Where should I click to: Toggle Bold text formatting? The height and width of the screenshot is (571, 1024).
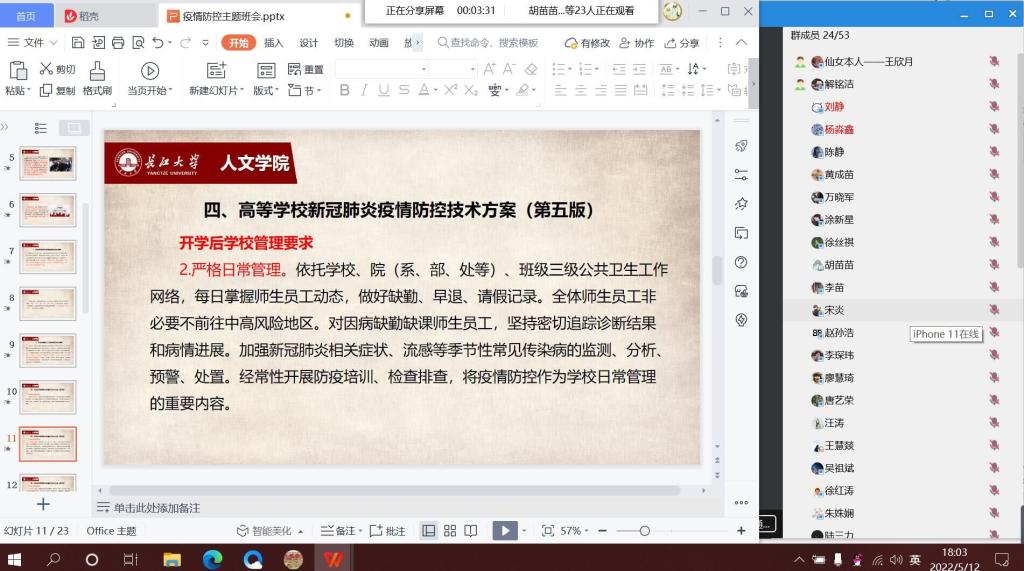tap(345, 90)
